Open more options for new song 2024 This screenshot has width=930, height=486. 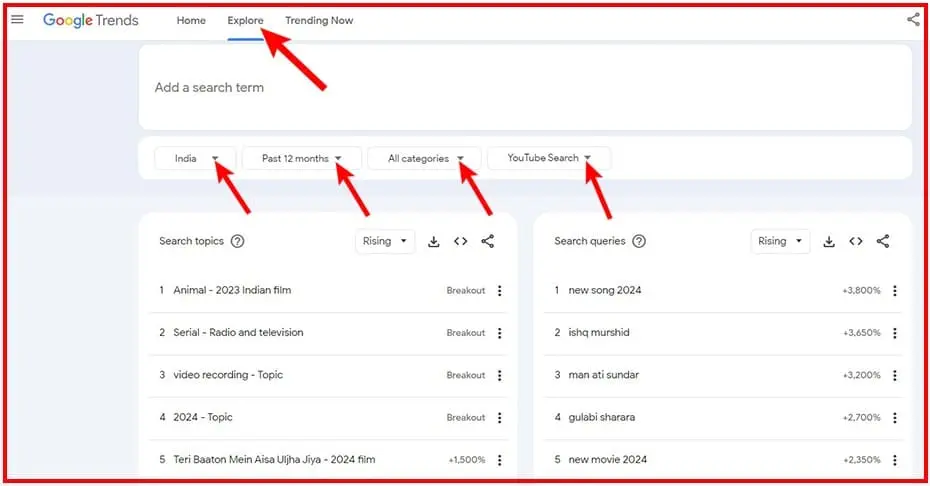point(894,290)
